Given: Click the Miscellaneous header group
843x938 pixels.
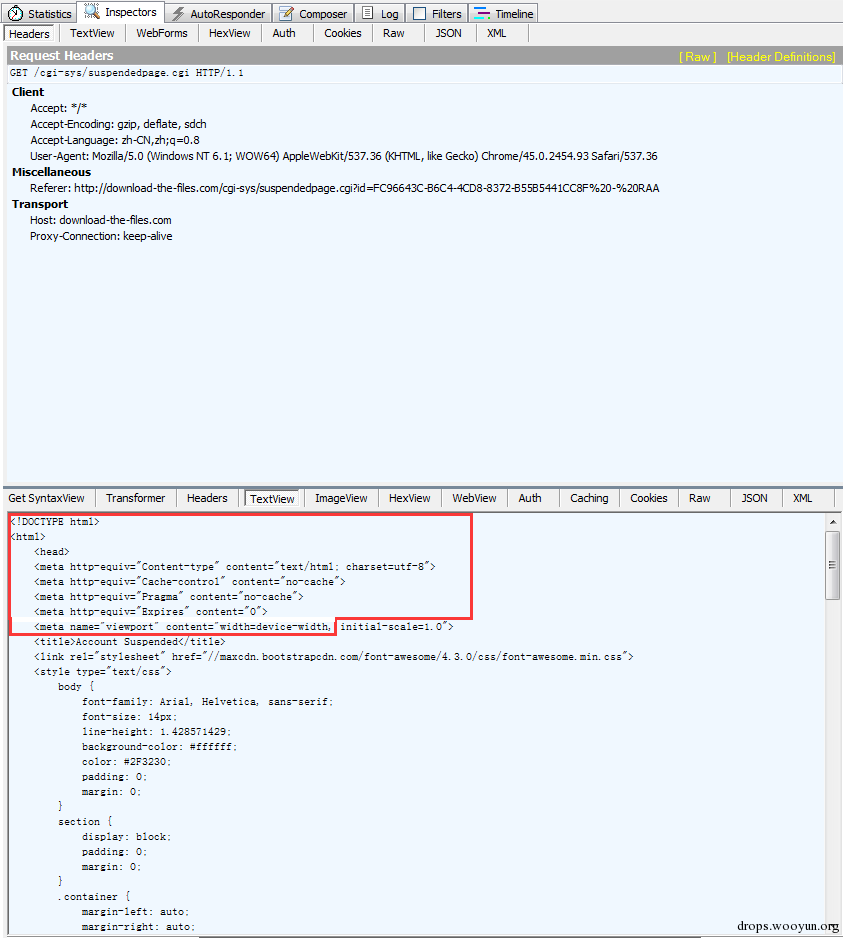Looking at the screenshot, I should [x=51, y=172].
